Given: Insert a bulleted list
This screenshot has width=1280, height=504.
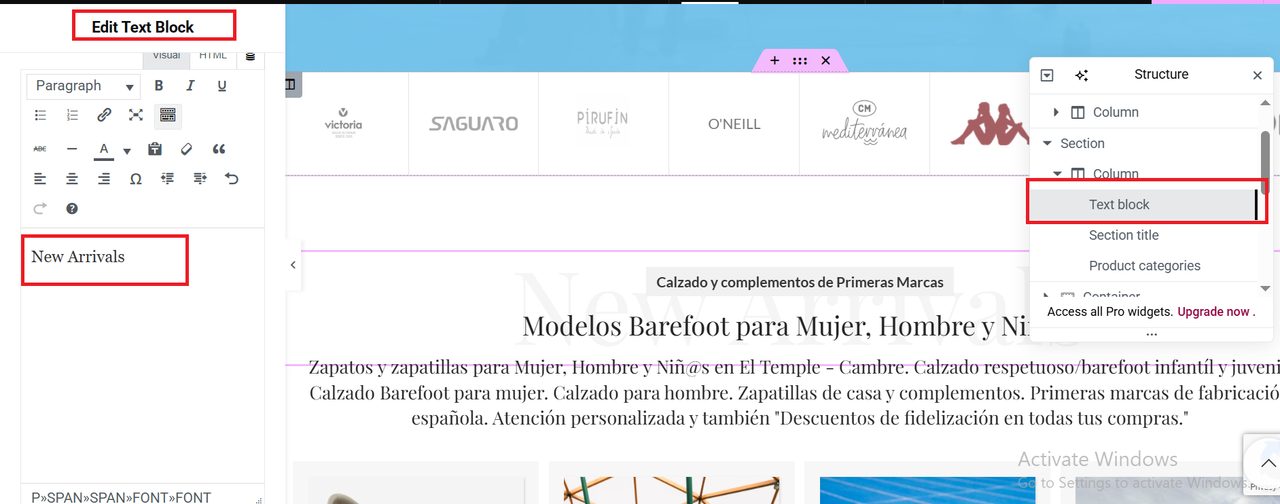Looking at the screenshot, I should click(x=40, y=116).
